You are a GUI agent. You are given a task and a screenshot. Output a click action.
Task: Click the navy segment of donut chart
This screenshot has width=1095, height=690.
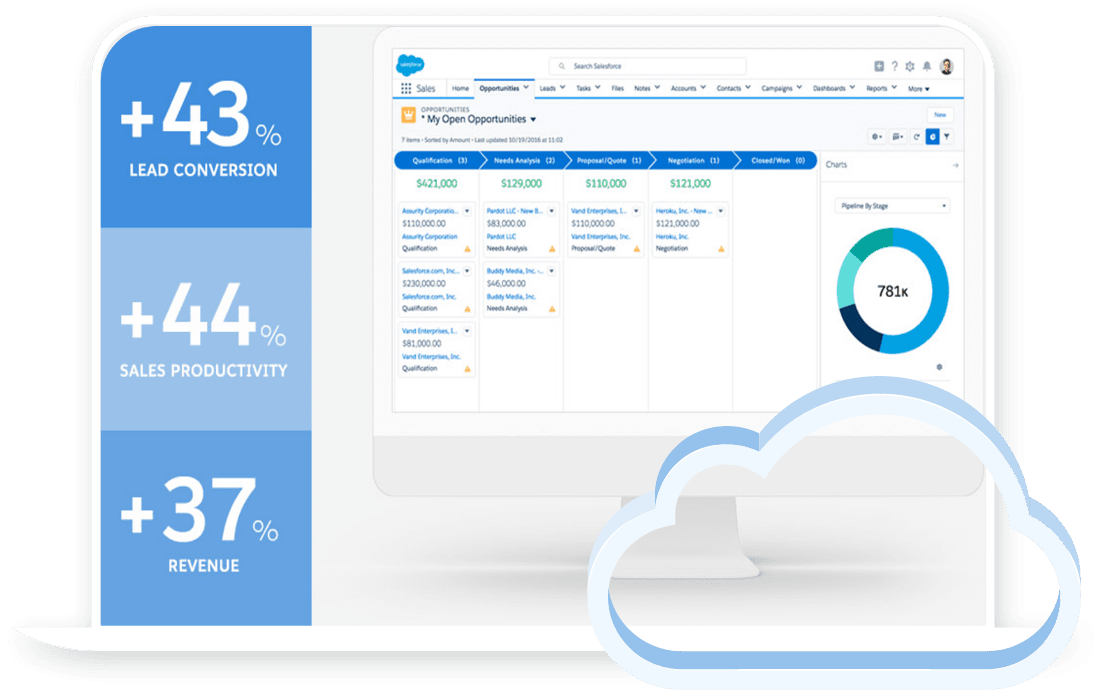click(x=858, y=330)
